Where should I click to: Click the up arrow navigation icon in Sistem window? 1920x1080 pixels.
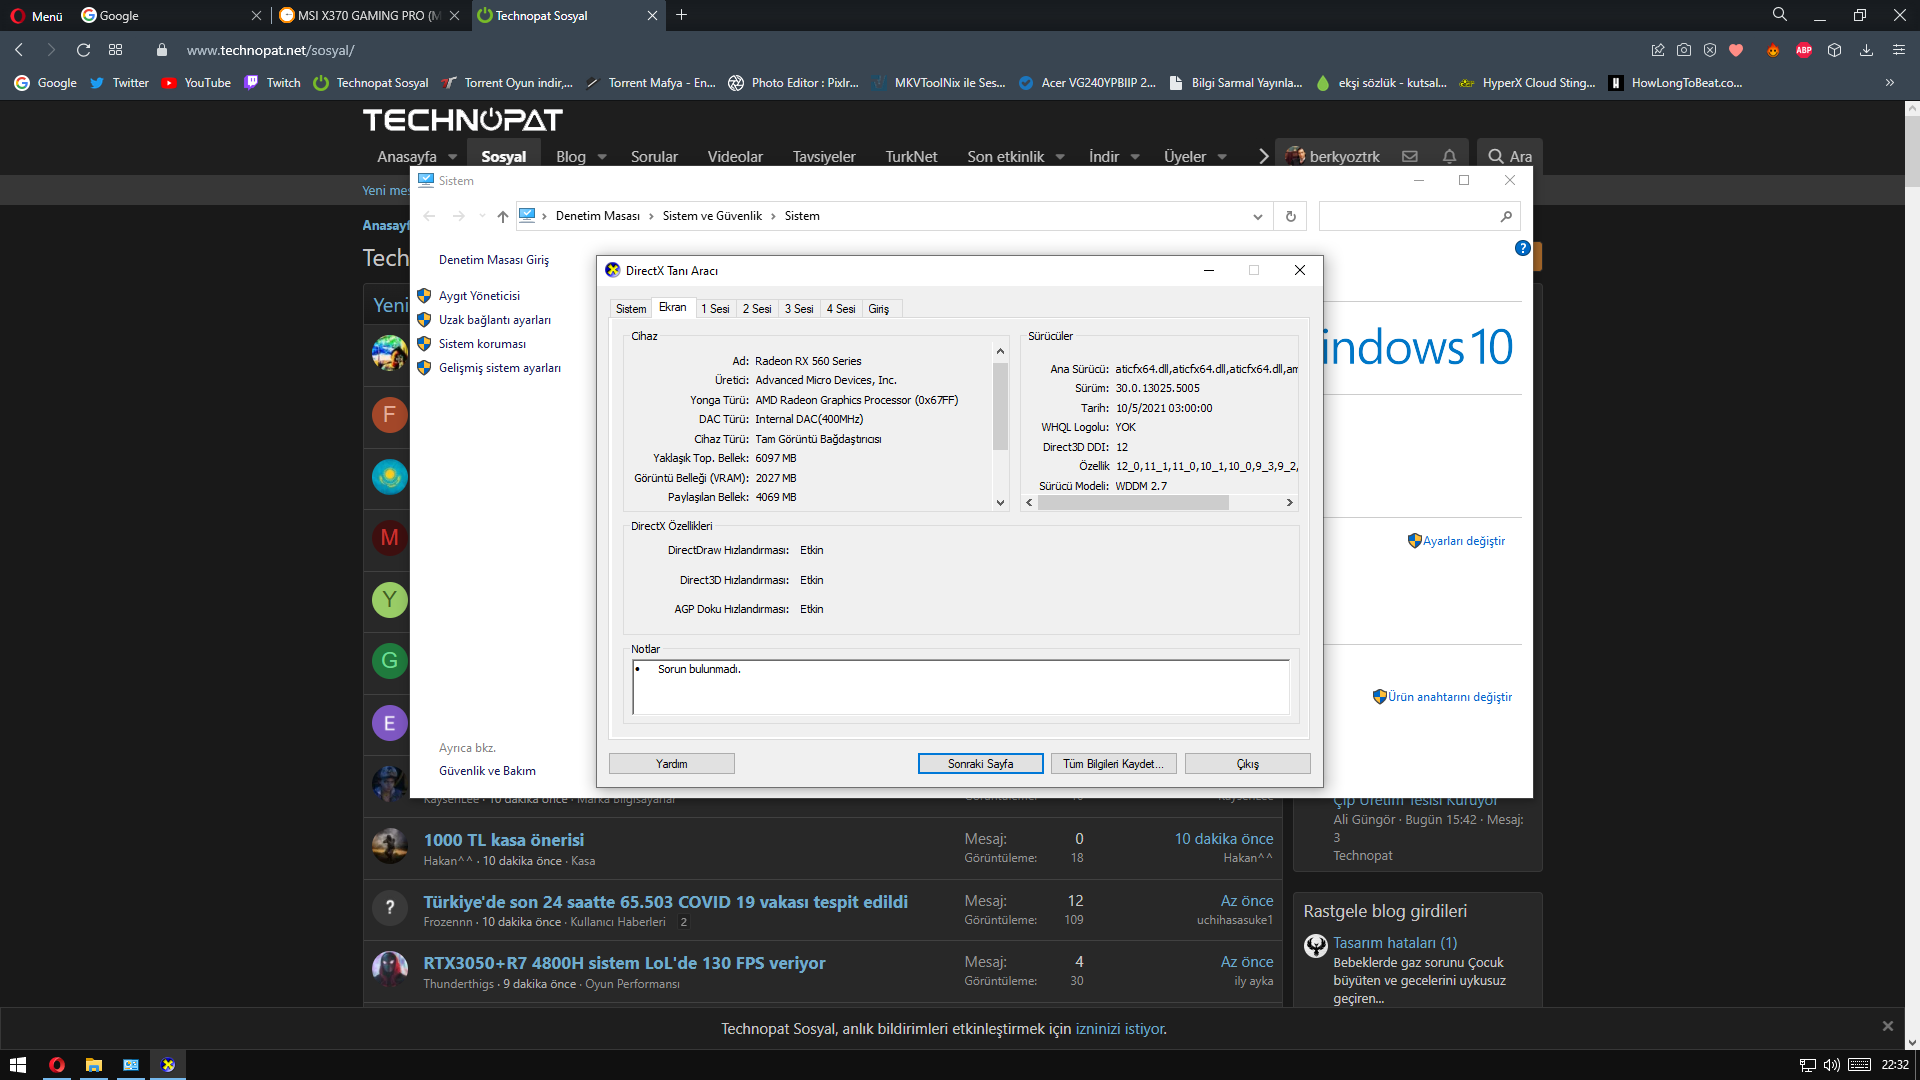point(503,216)
